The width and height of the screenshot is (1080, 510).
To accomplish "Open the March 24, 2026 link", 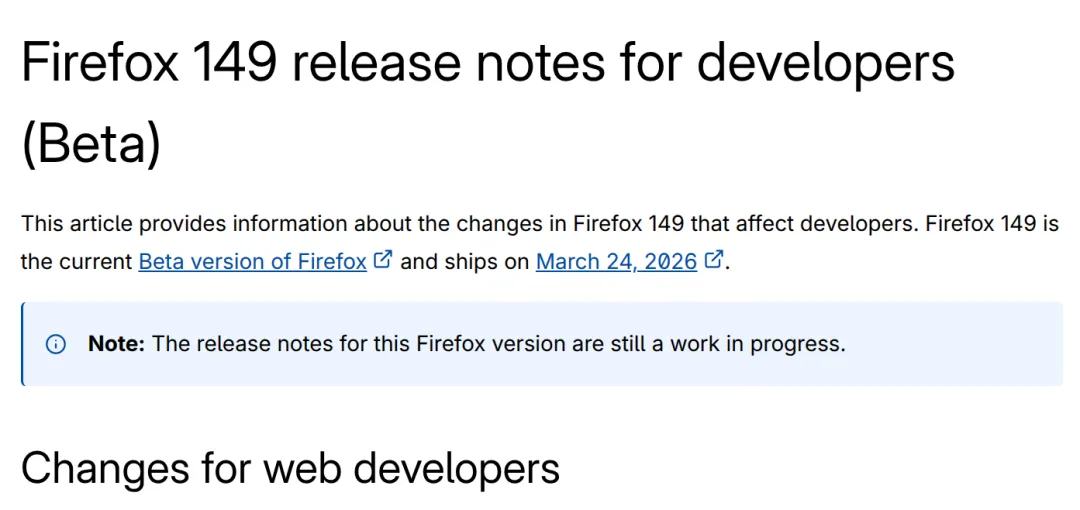I will point(616,262).
